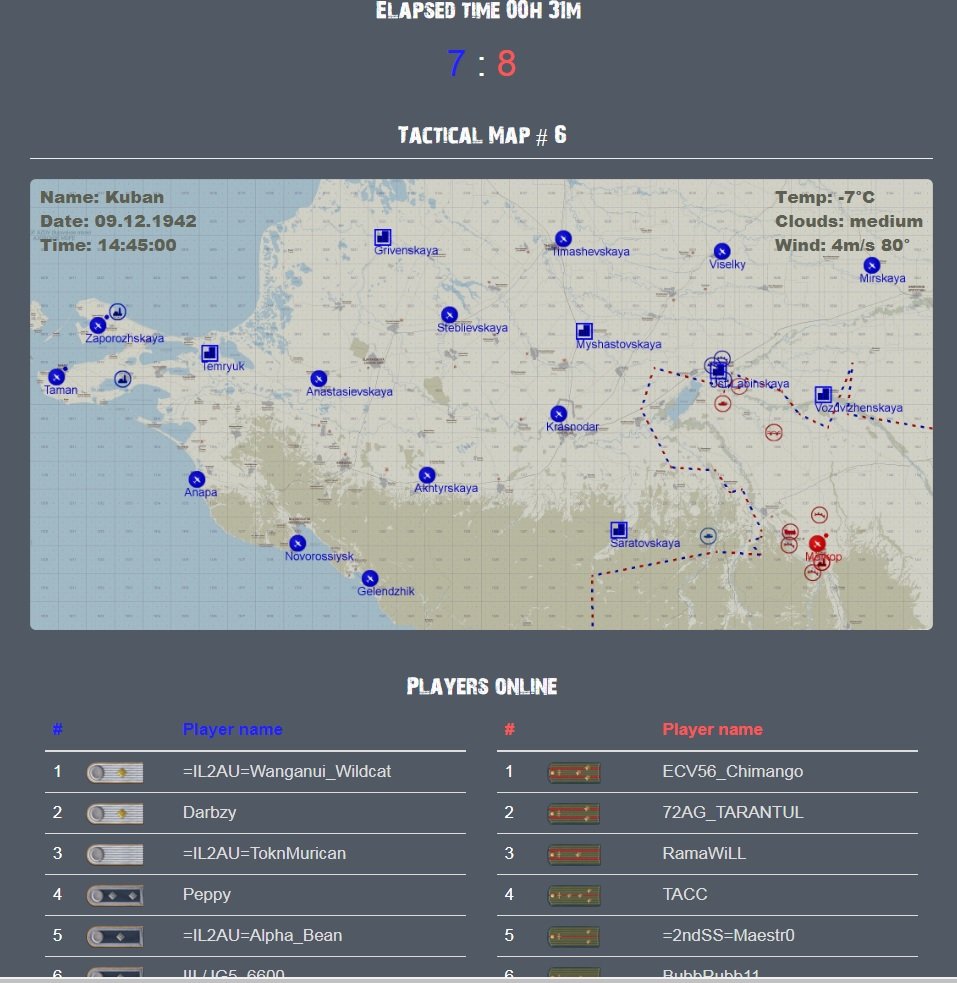Screen dimensions: 957x983
Task: Click the rank insignia beside RamaWiLL
Action: (x=574, y=854)
